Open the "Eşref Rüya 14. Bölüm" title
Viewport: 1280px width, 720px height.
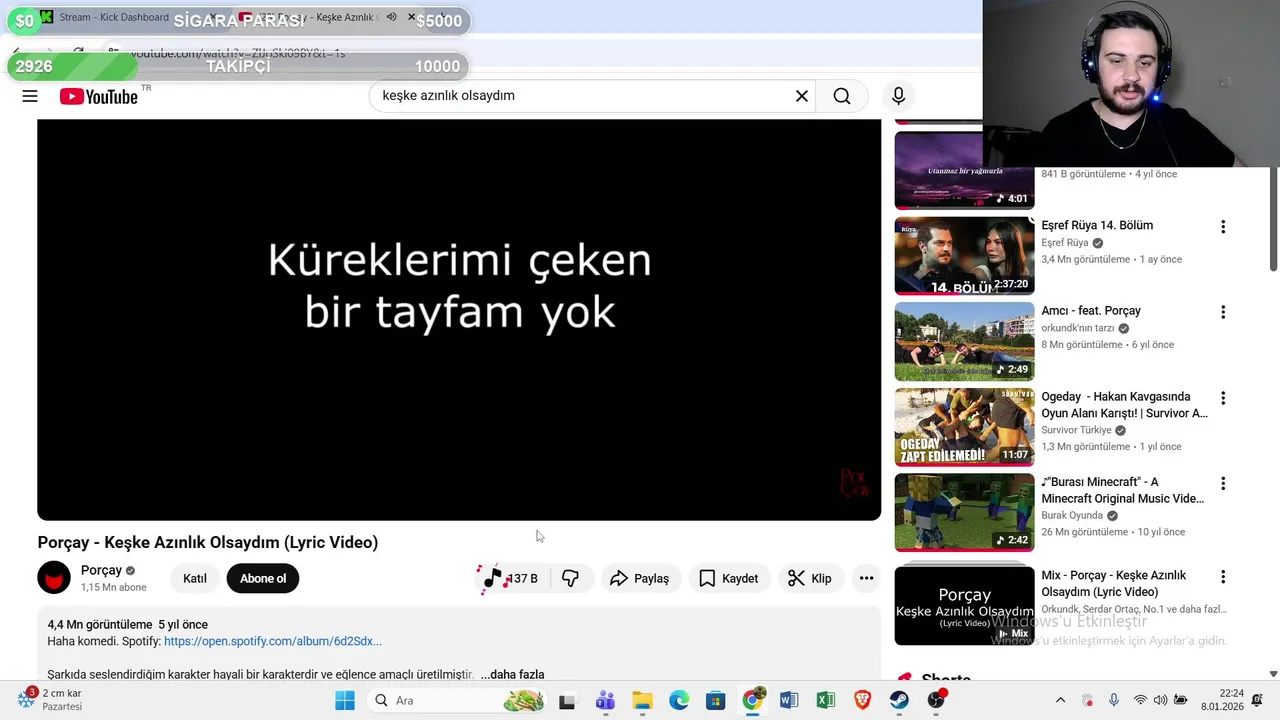pos(1097,226)
